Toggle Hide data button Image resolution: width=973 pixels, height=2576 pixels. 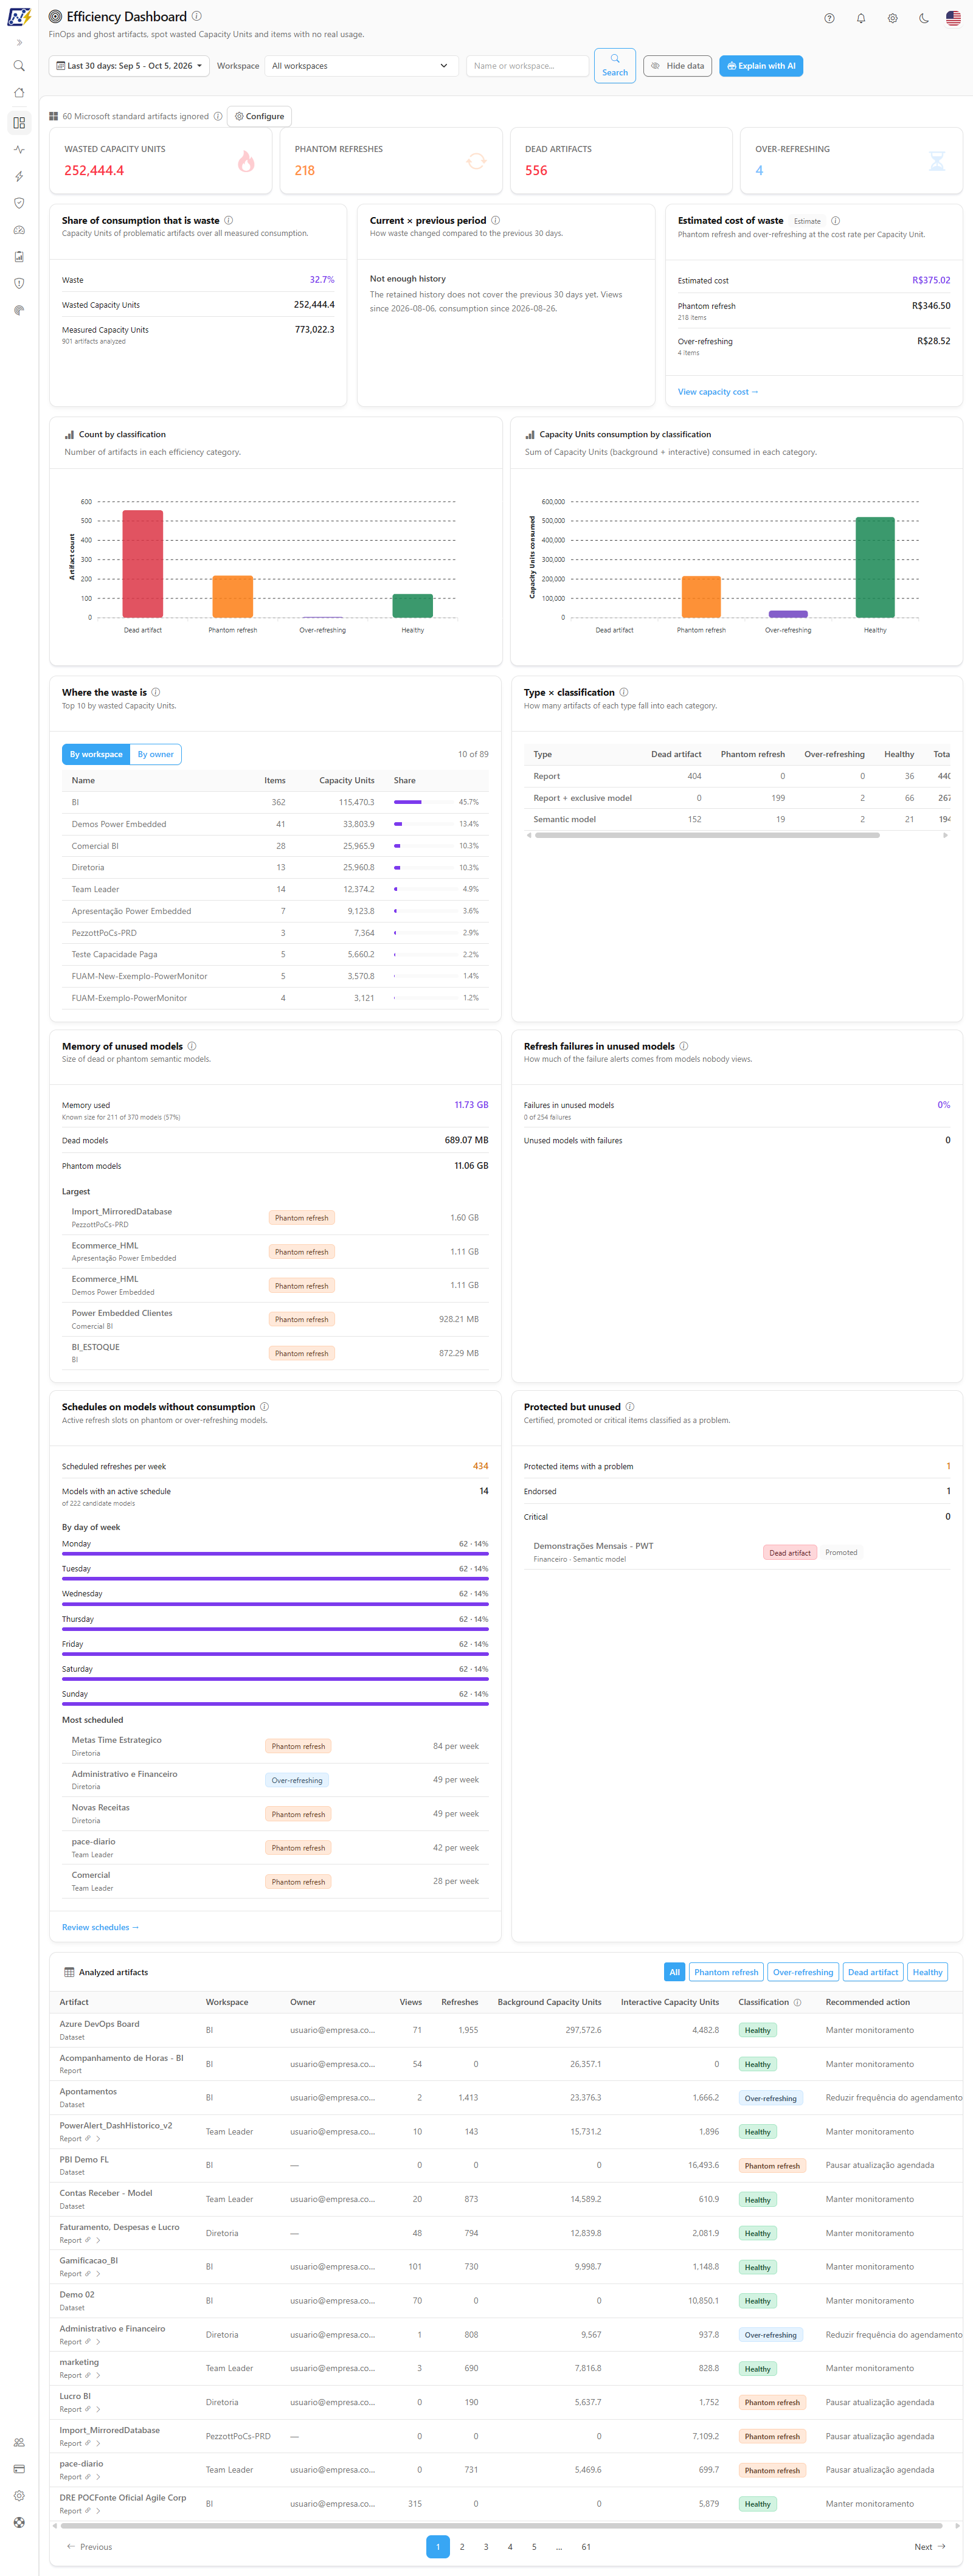tap(677, 66)
